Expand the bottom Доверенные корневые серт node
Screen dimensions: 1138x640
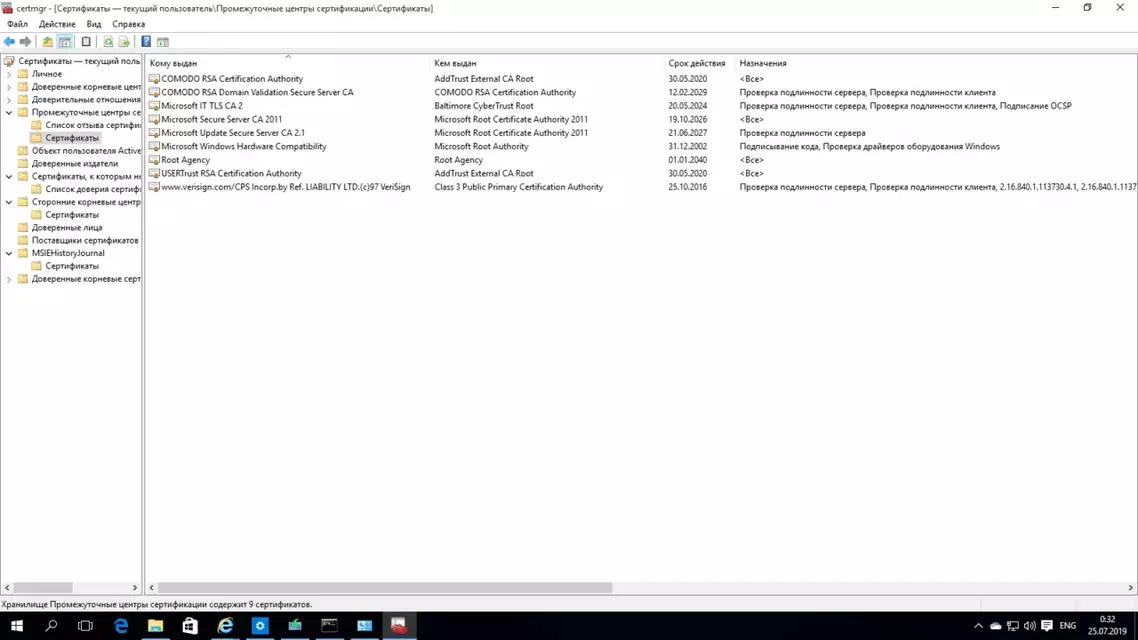(9, 279)
